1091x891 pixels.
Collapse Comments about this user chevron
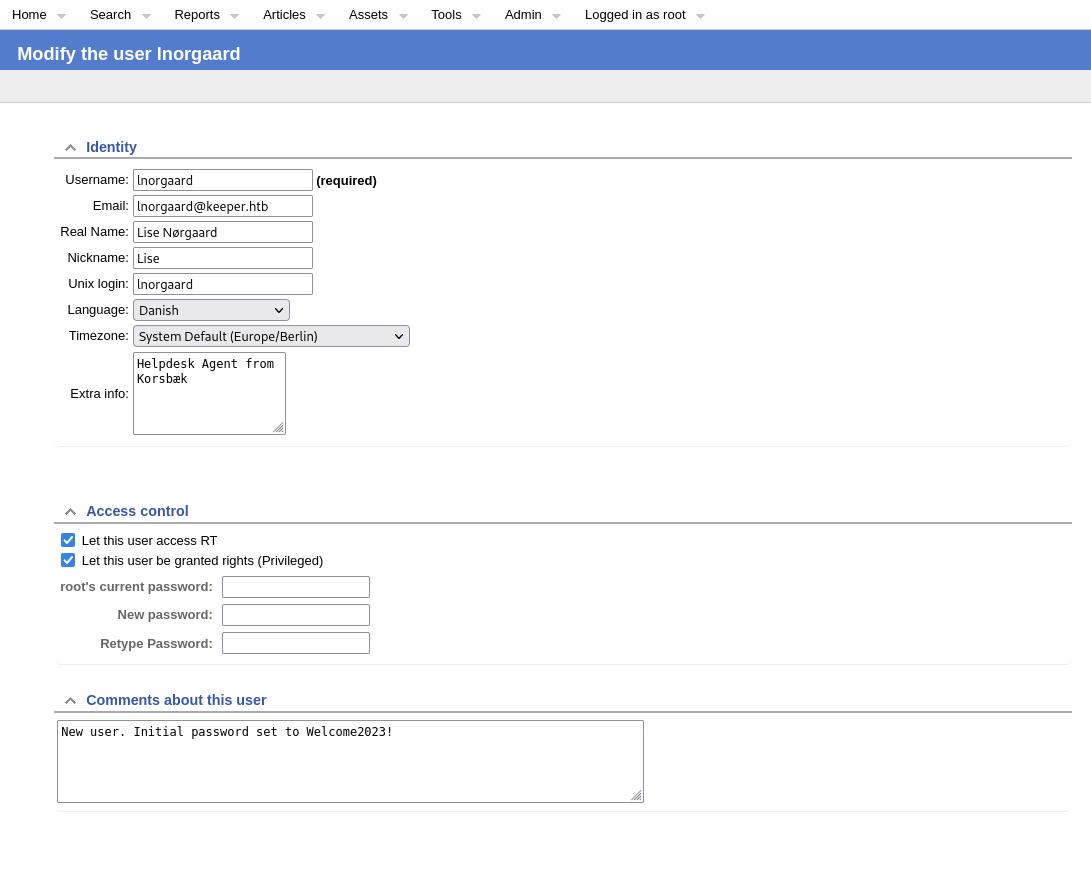70,701
